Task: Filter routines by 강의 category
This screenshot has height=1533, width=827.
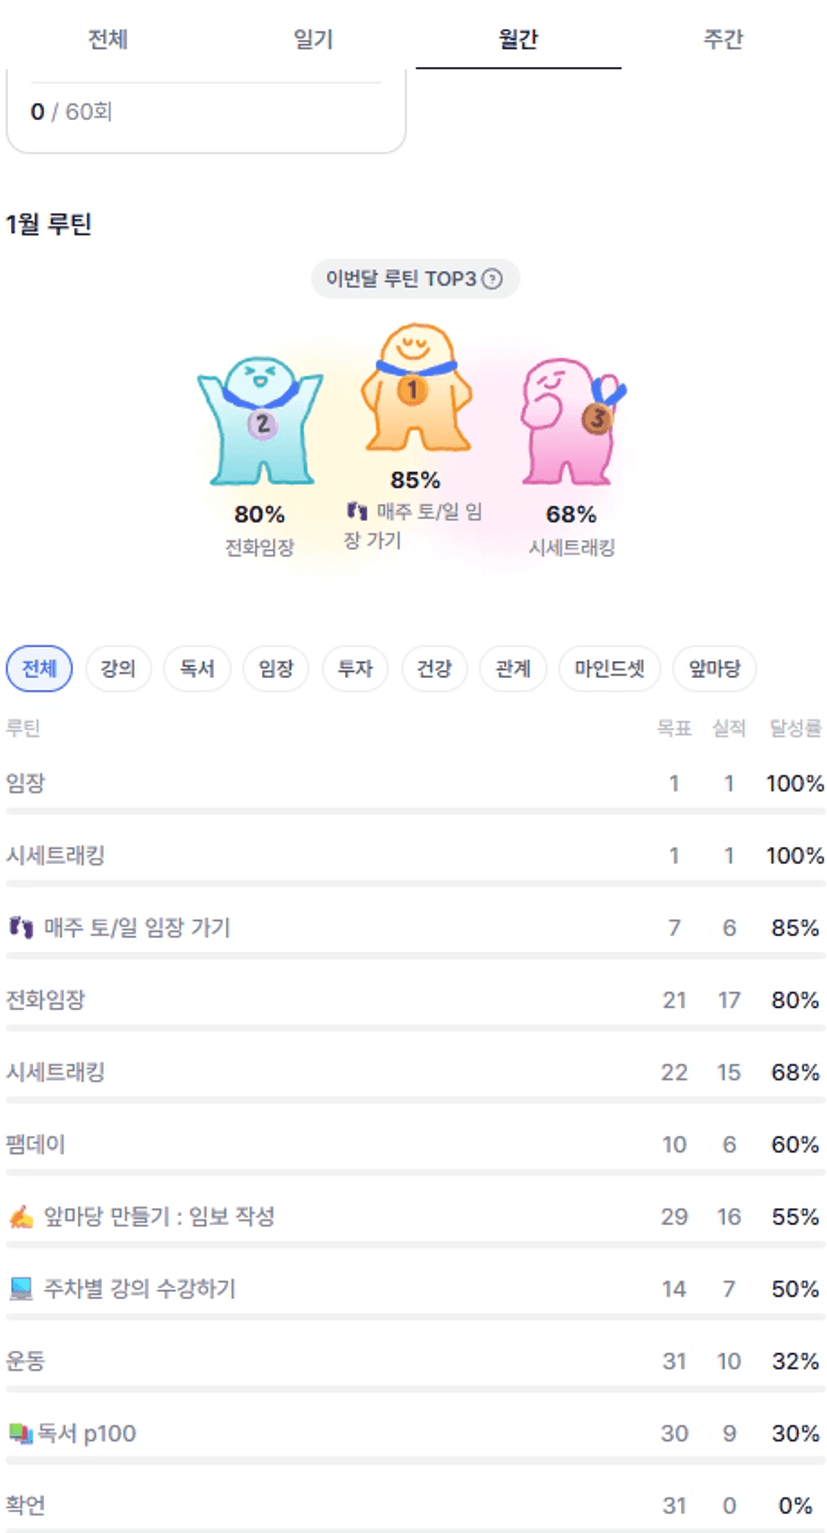Action: click(x=118, y=669)
